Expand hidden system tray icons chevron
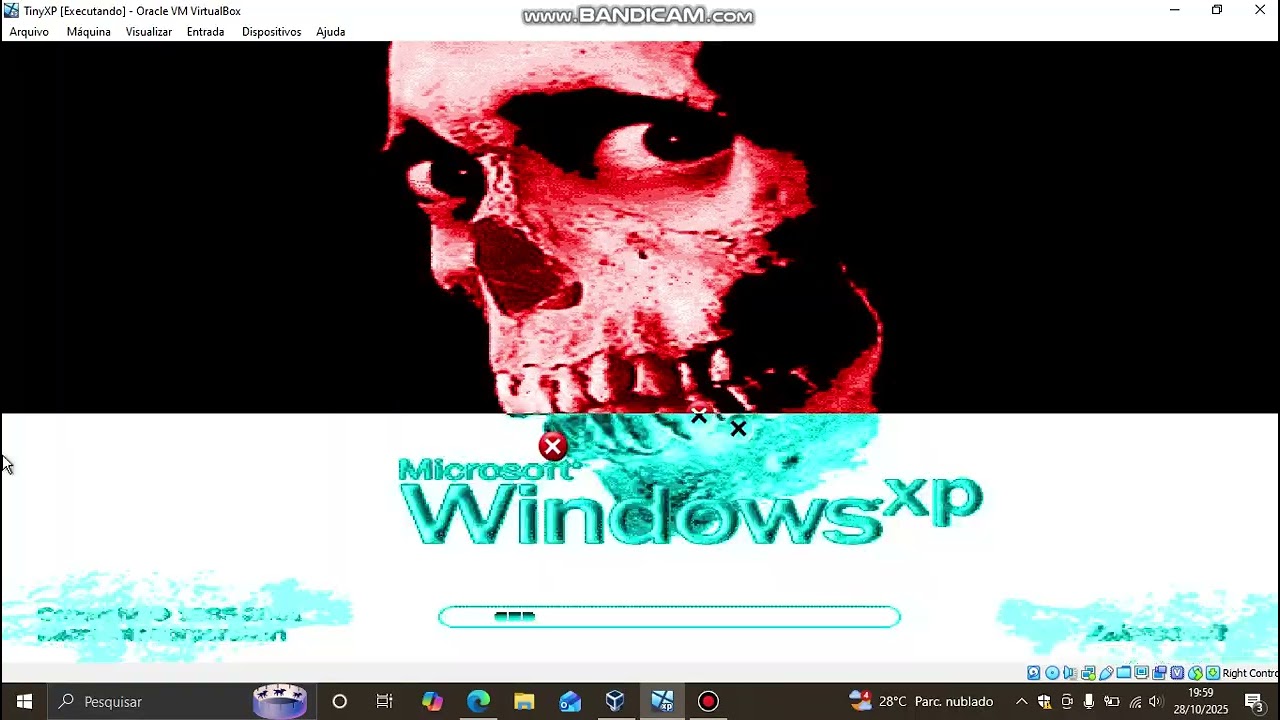 [x=1021, y=702]
